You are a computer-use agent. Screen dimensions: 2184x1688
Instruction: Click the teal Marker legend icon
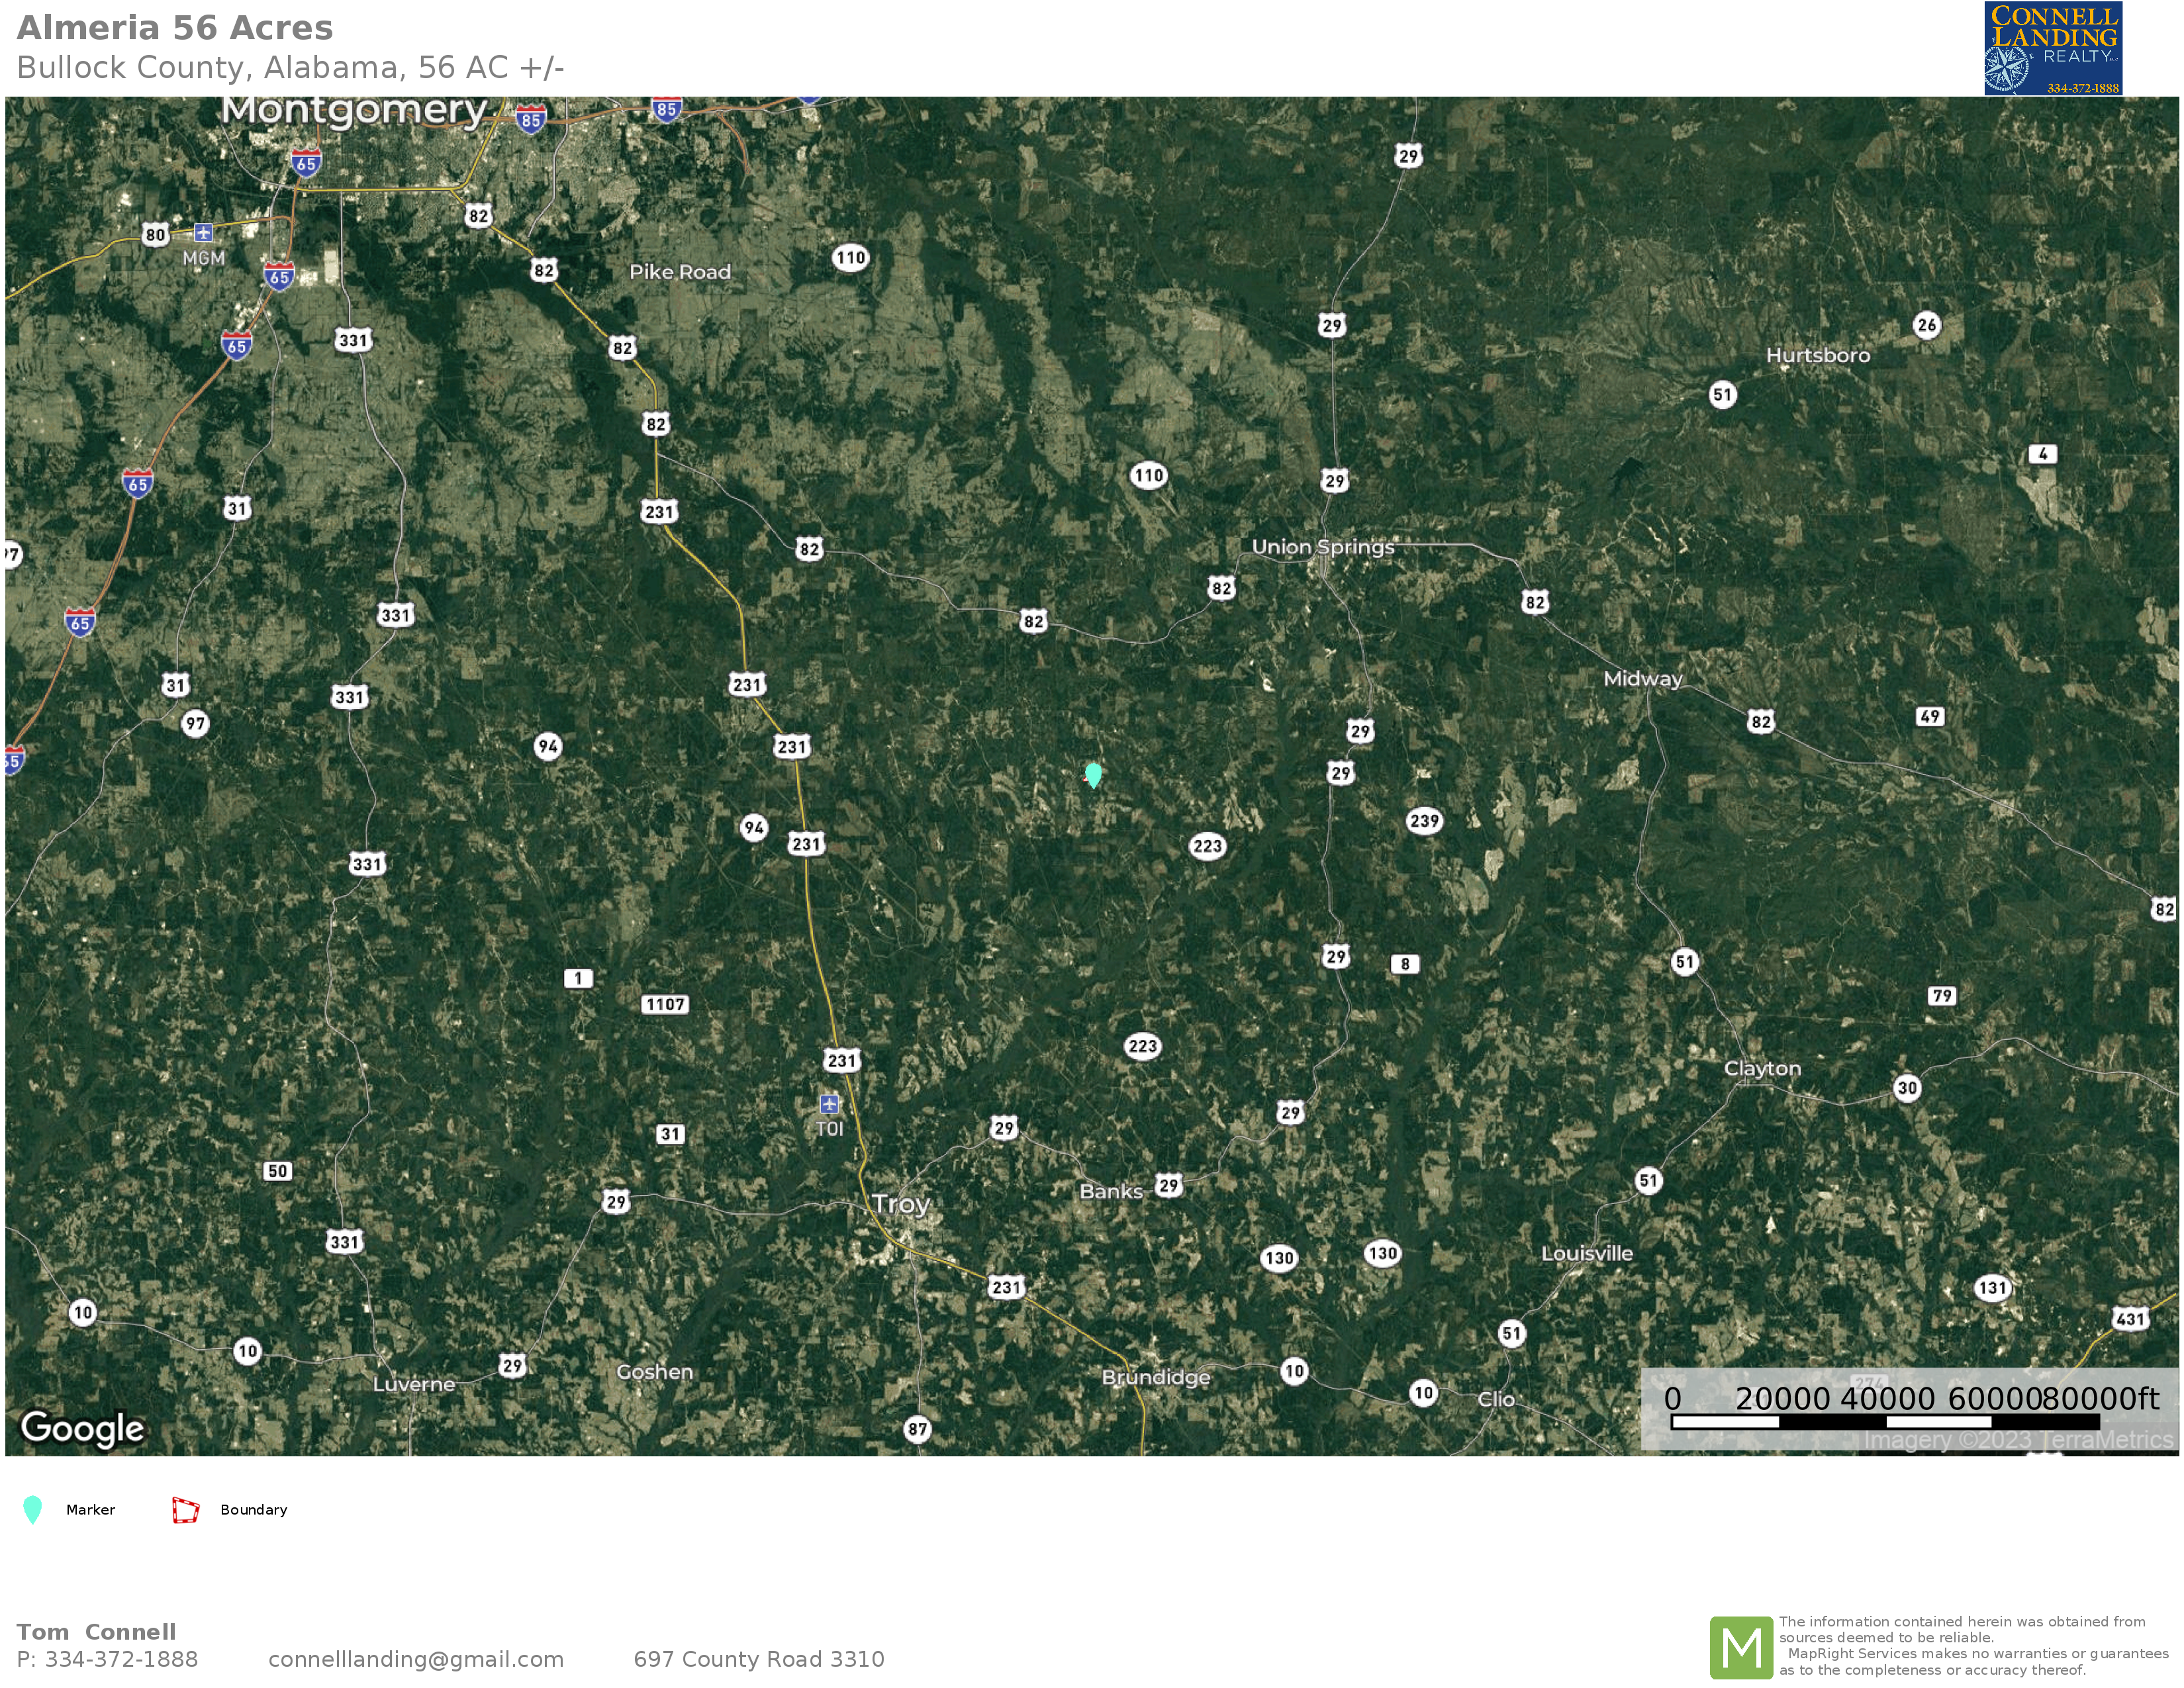(33, 1510)
